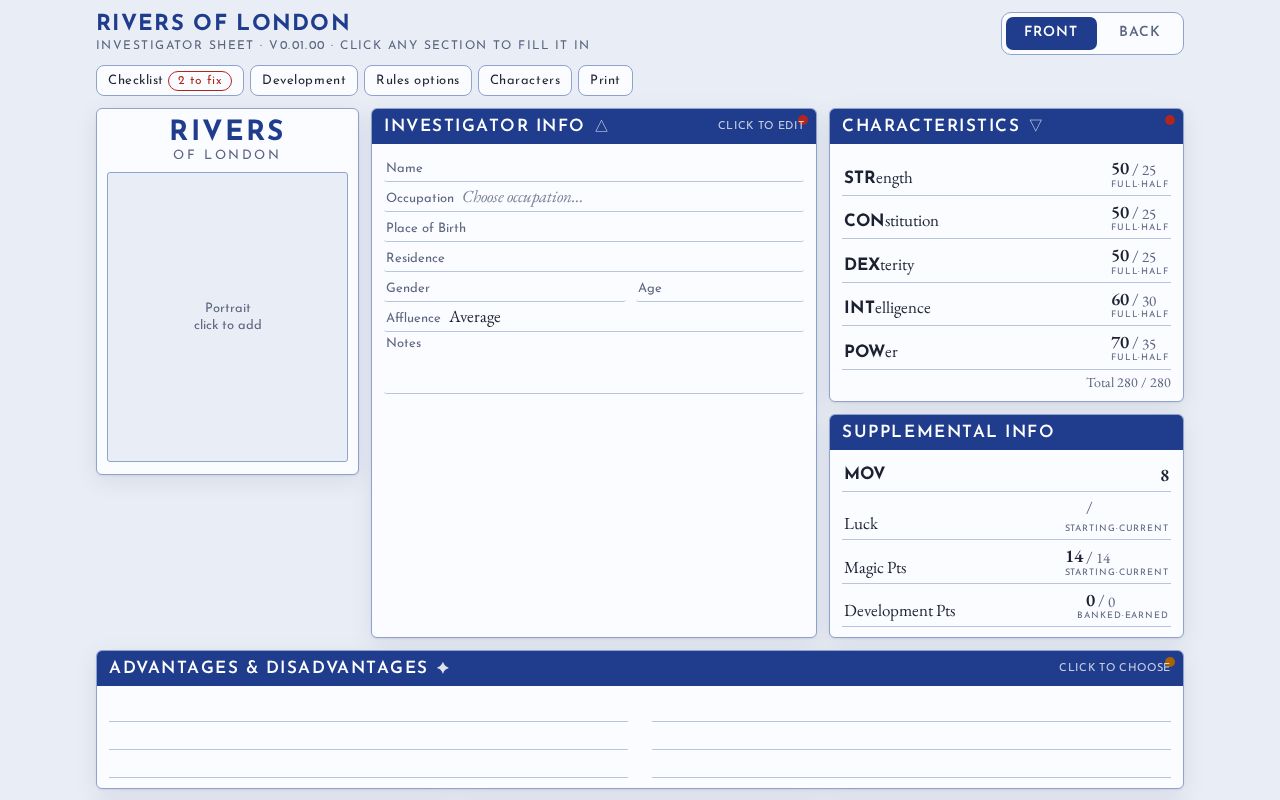Click the Notes area
This screenshot has width=1280, height=800.
[x=594, y=365]
